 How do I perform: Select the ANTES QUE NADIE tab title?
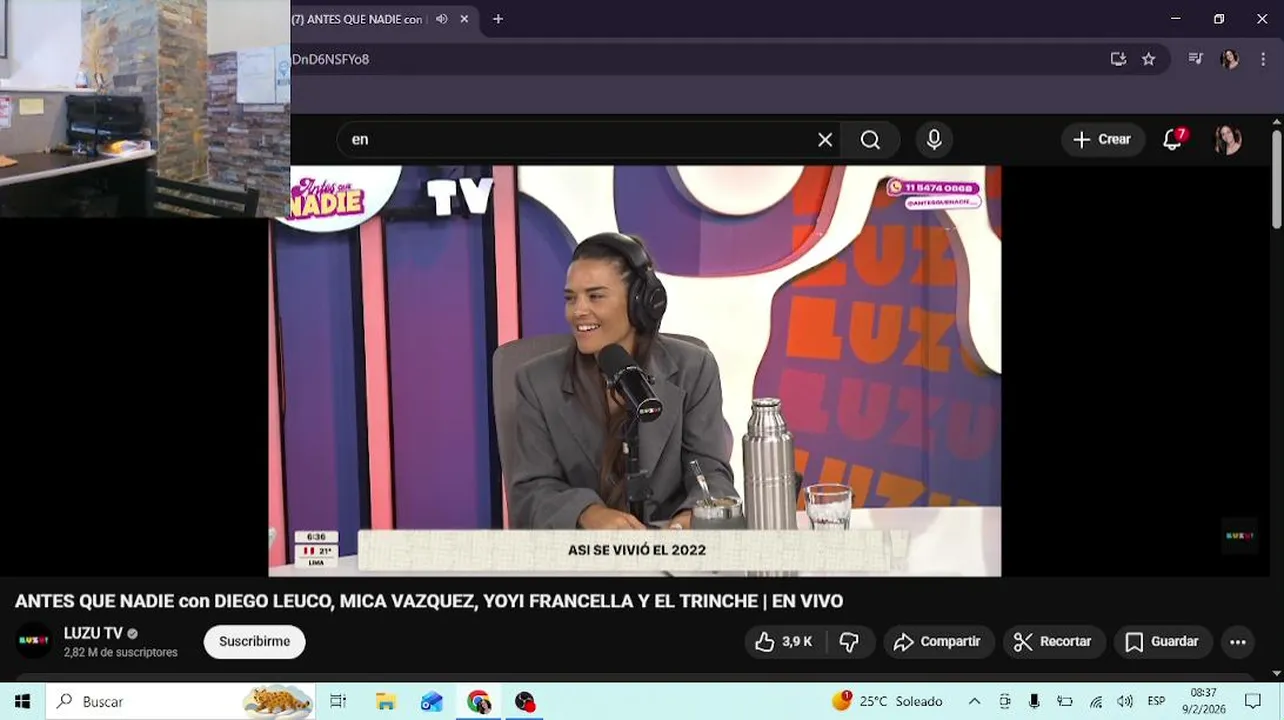pyautogui.click(x=357, y=19)
